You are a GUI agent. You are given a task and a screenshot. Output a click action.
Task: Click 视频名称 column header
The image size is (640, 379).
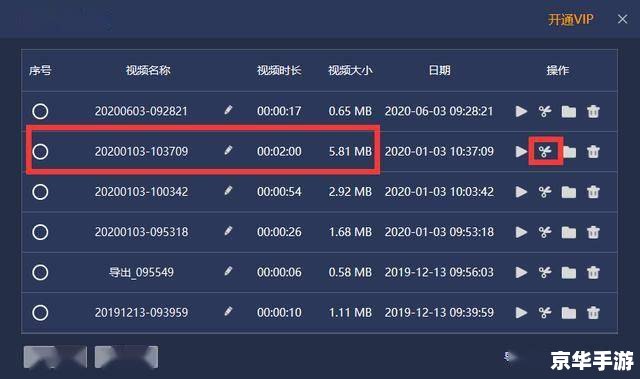pos(148,71)
